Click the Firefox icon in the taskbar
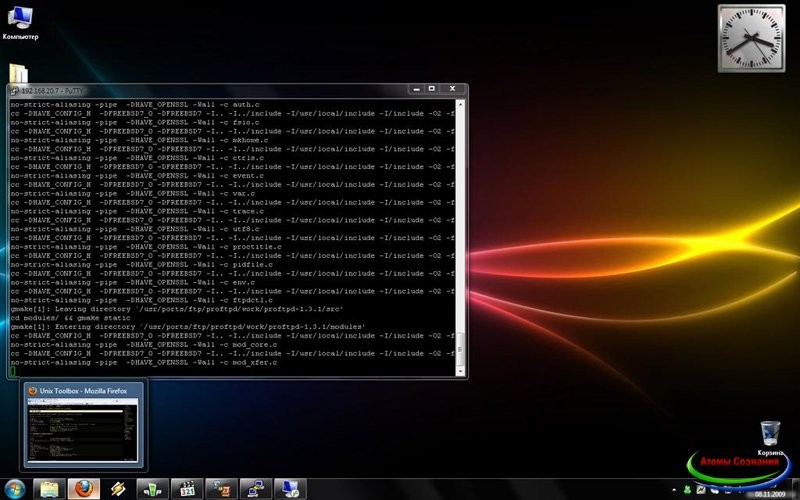This screenshot has height=500, width=800. [84, 489]
